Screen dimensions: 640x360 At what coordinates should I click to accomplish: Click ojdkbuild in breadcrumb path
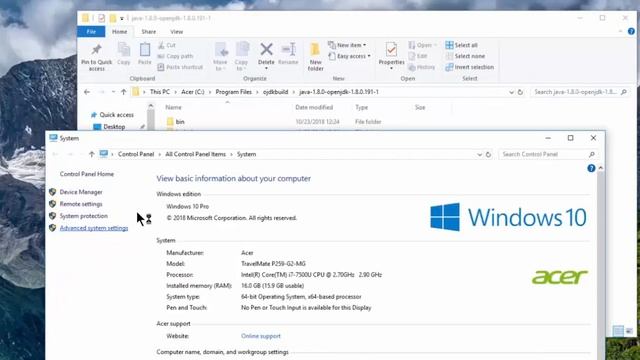click(276, 92)
